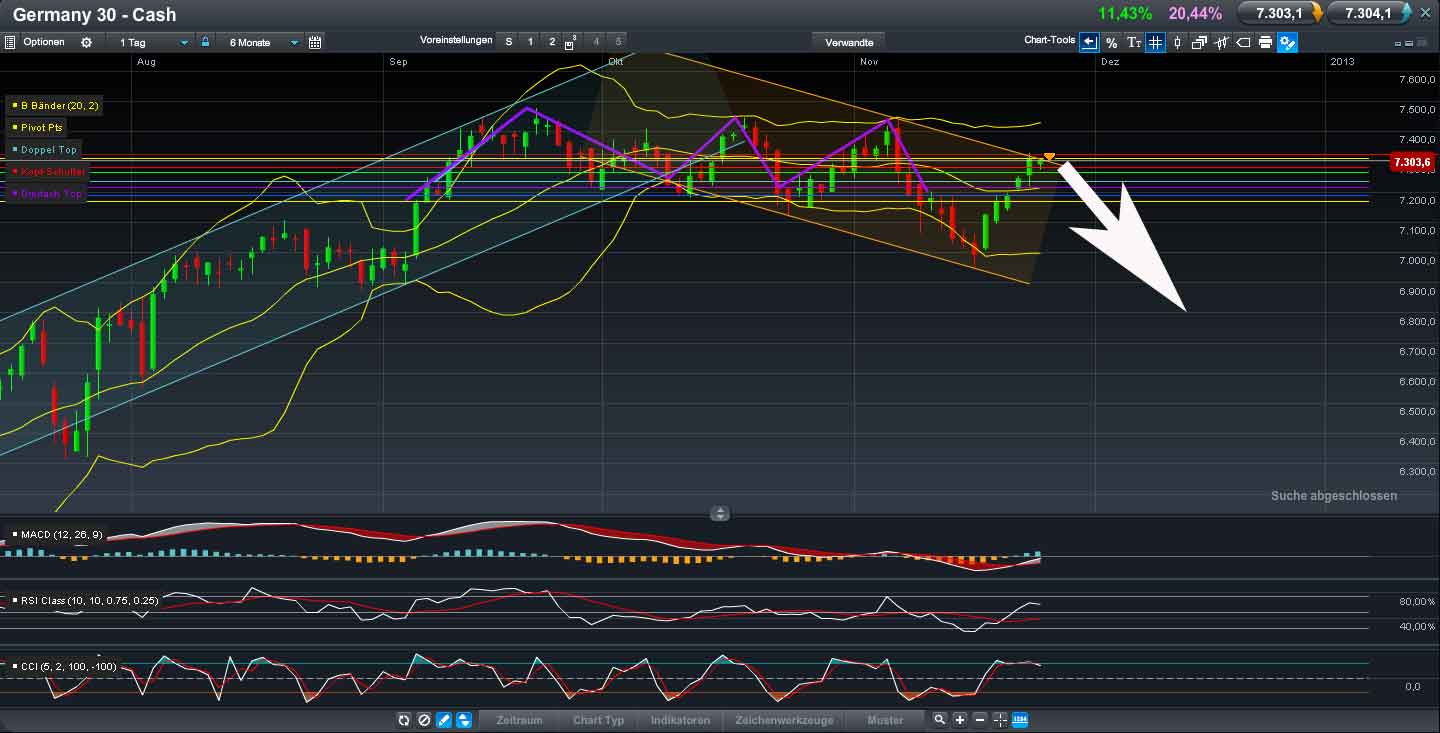Print the chart
Image resolution: width=1440 pixels, height=733 pixels.
point(1266,42)
